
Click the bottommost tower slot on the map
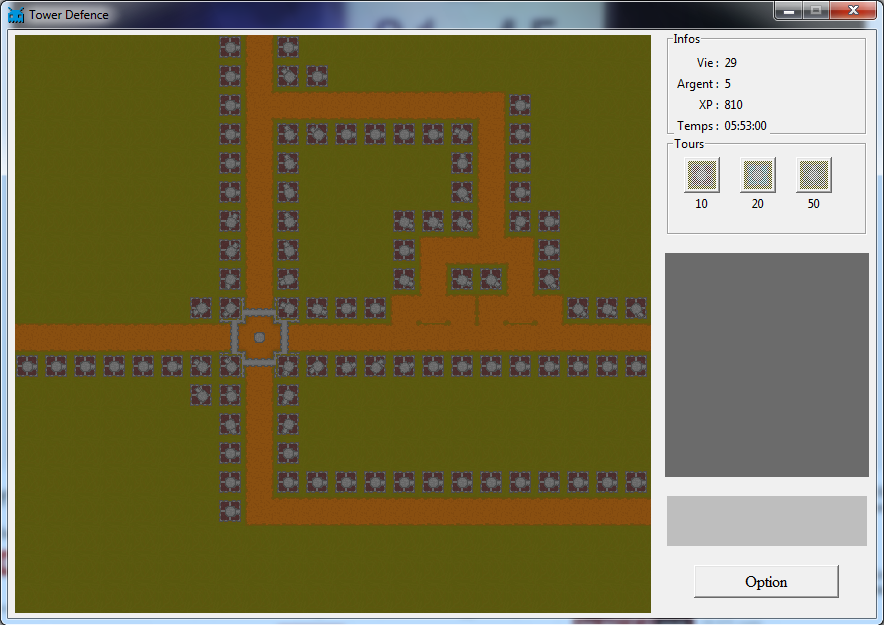click(x=230, y=511)
